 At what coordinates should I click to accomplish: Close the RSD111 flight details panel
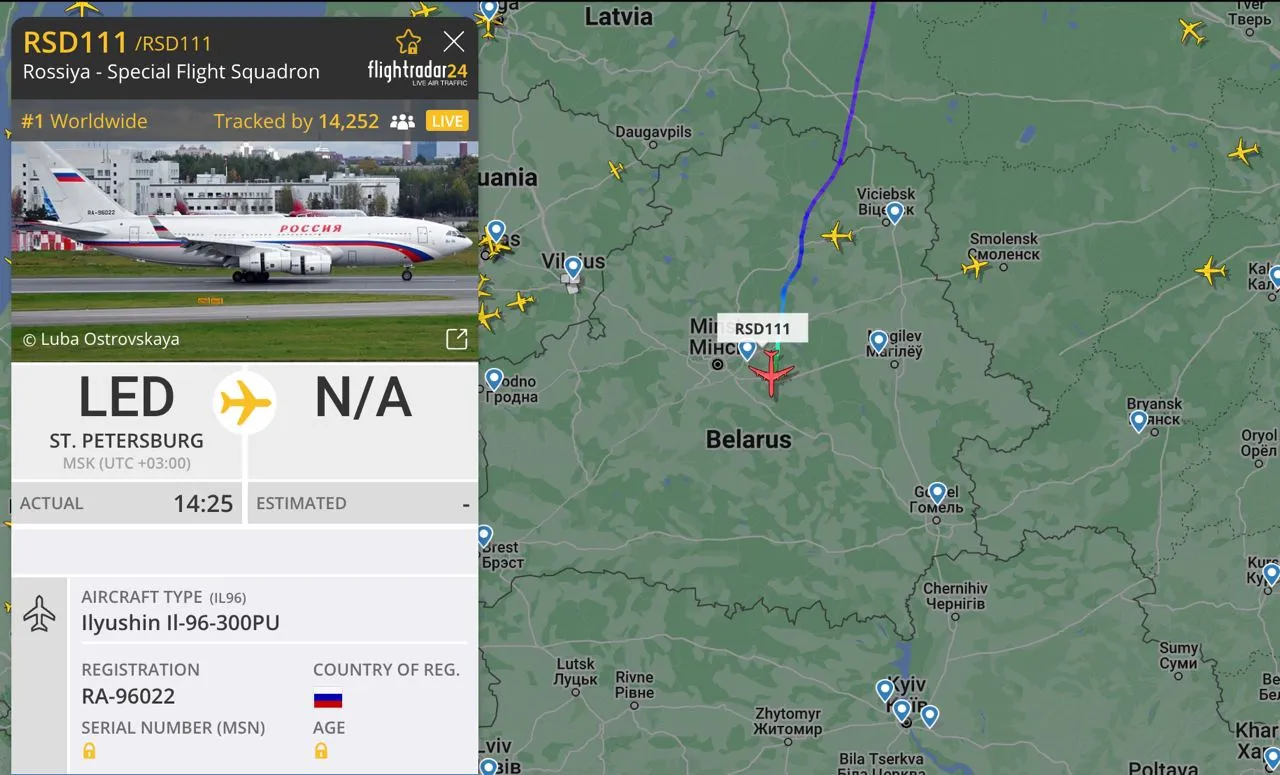(454, 41)
